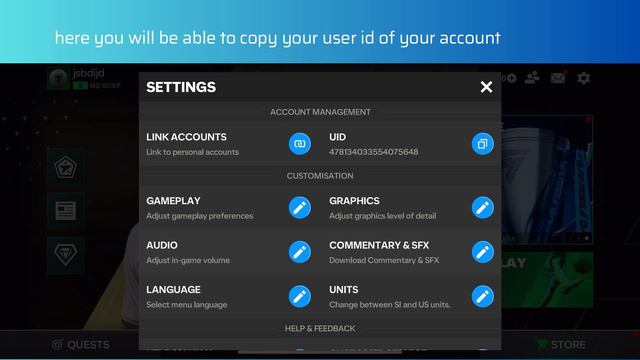This screenshot has width=640, height=360.
Task: Click the LANGUAGE label
Action: [173, 290]
